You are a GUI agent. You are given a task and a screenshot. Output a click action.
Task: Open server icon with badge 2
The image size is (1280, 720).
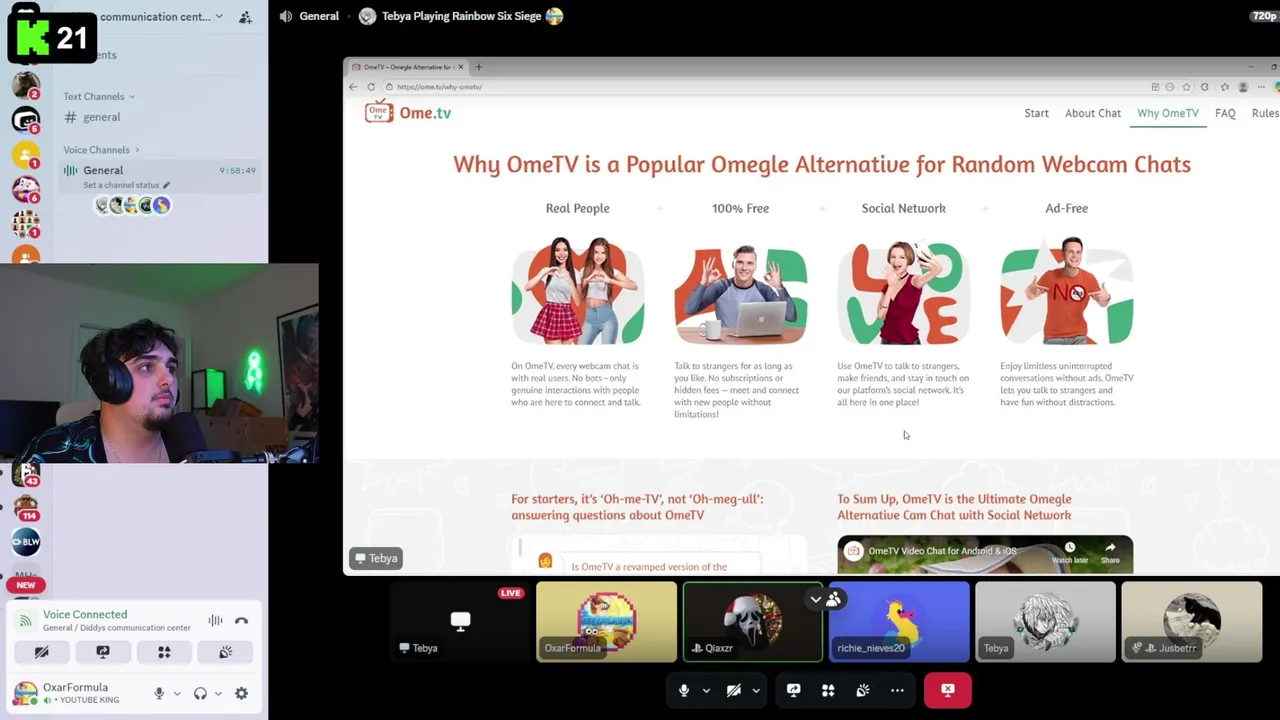(26, 86)
